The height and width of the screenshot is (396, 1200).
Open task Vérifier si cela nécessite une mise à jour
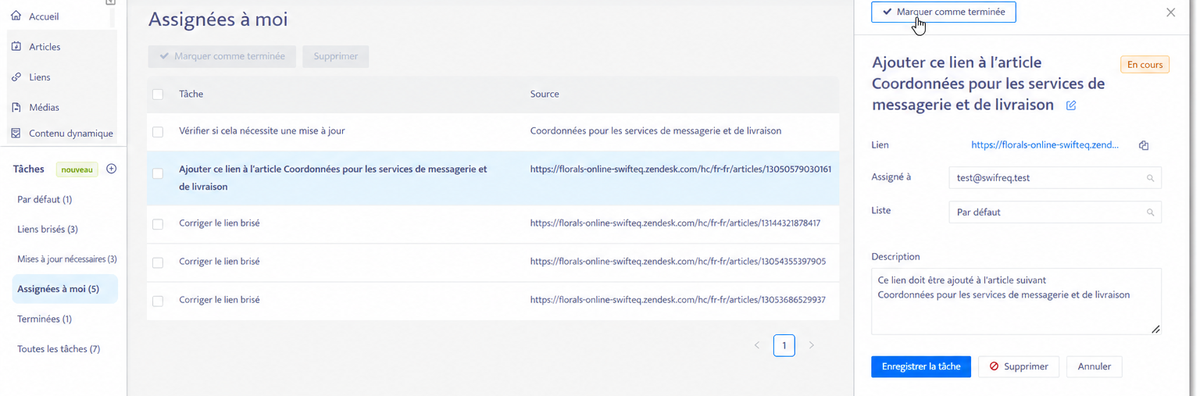(262, 131)
